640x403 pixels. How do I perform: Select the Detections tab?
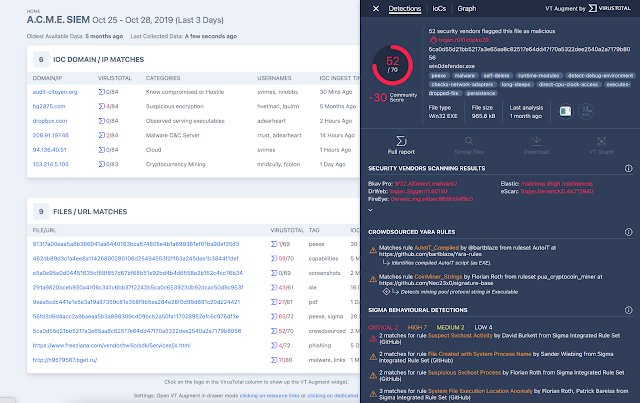(404, 8)
